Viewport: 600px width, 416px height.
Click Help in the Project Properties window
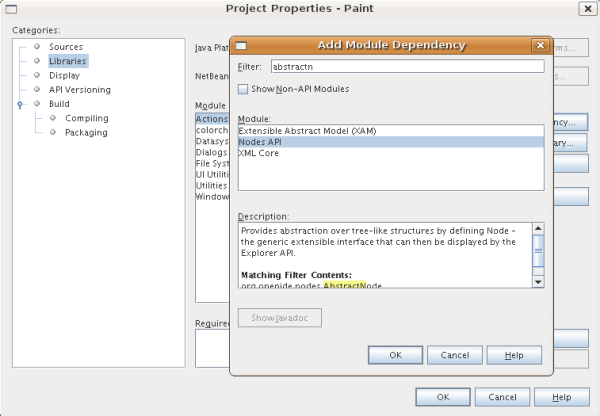click(562, 396)
